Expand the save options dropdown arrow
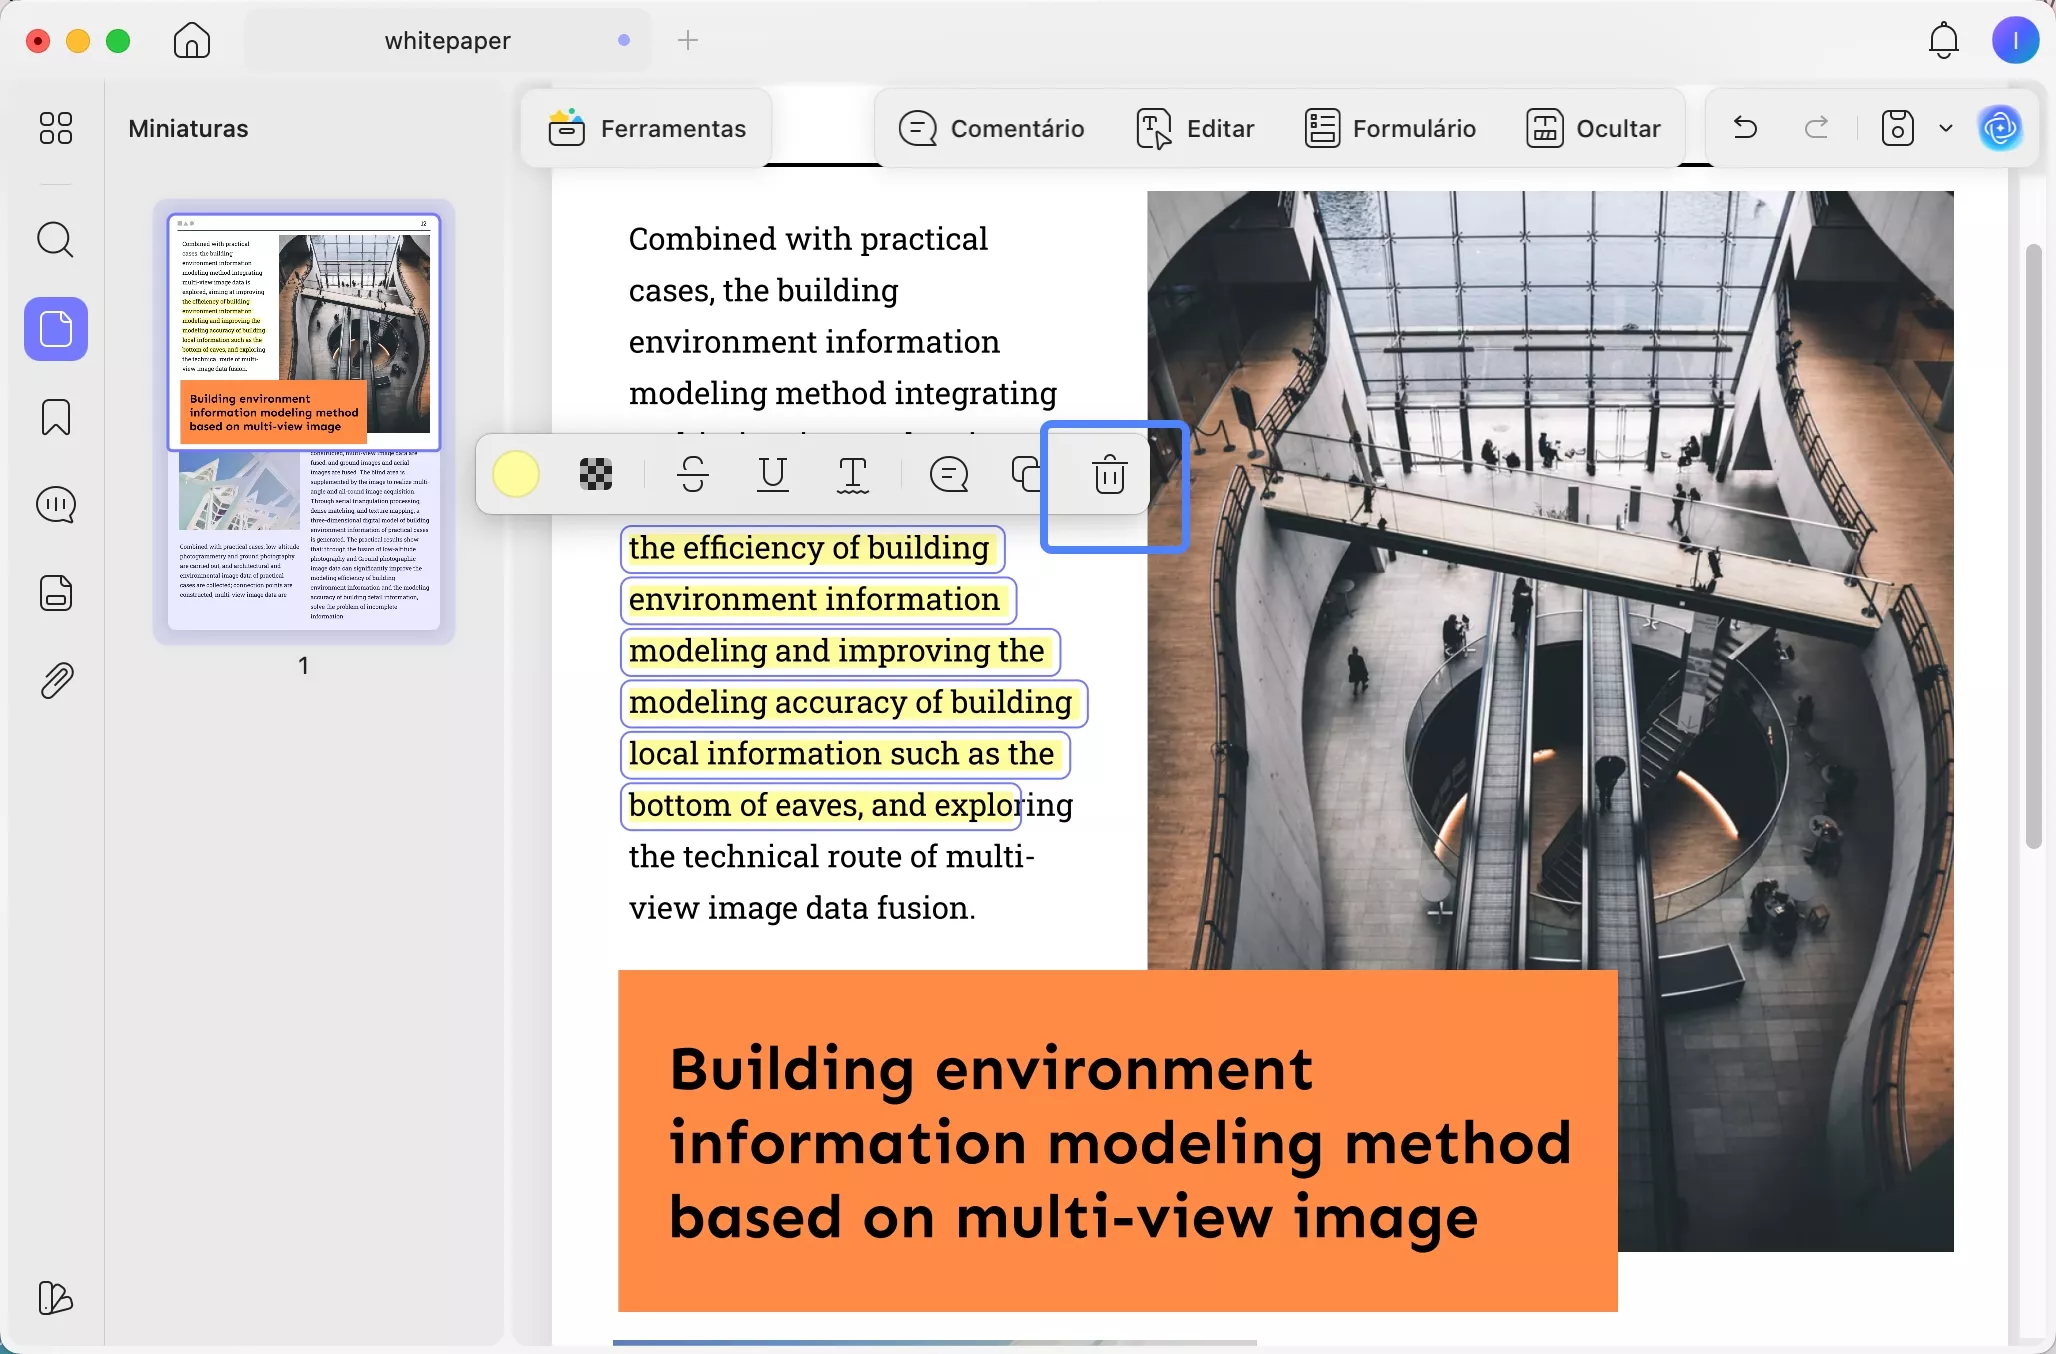This screenshot has width=2056, height=1354. (1945, 128)
